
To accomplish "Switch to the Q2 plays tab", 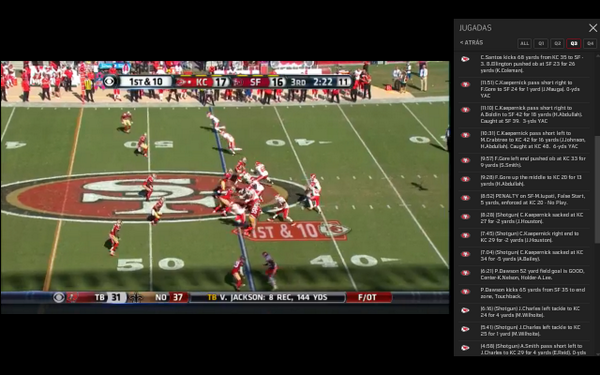I will [558, 44].
